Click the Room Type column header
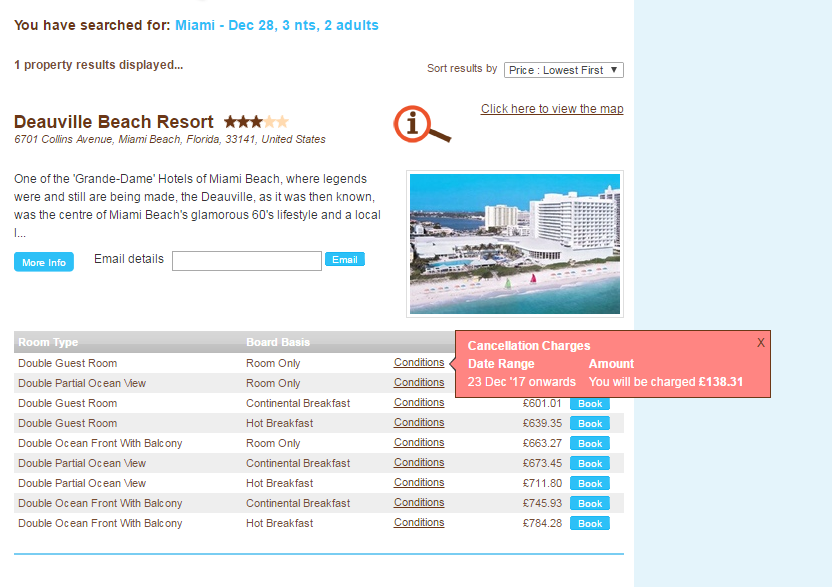Viewport: 832px width, 587px height. coord(48,342)
